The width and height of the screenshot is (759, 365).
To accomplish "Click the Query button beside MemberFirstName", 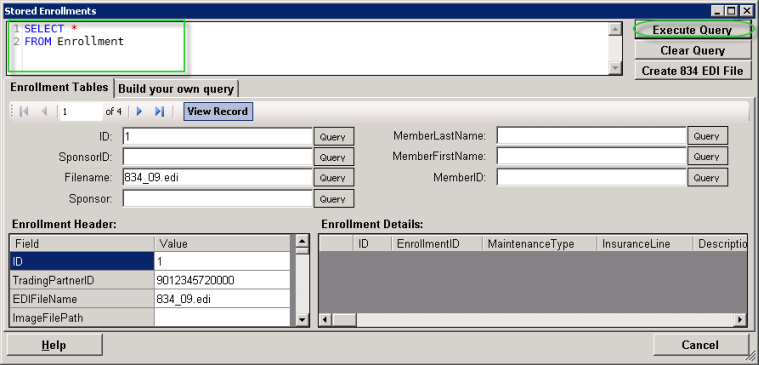I will (707, 156).
